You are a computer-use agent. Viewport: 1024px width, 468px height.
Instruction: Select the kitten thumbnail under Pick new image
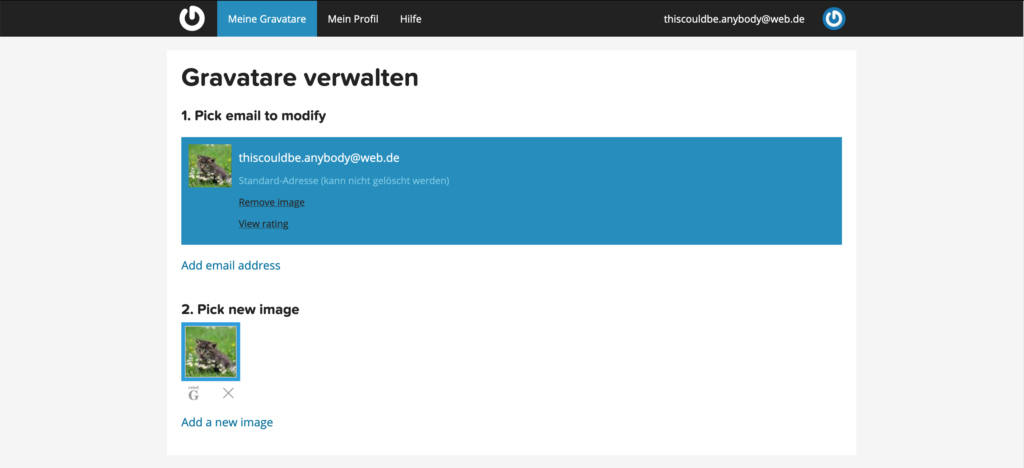210,351
